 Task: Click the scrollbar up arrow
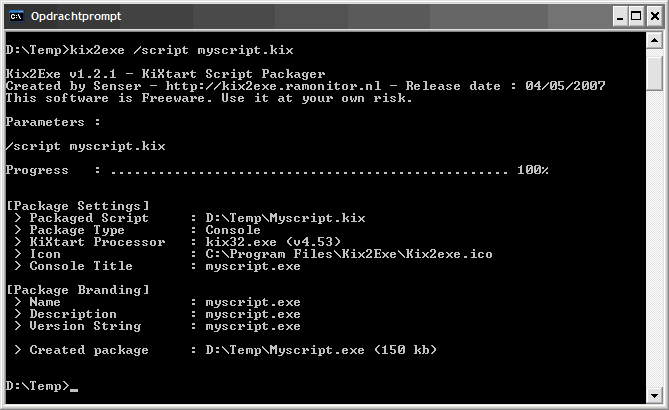pos(654,40)
